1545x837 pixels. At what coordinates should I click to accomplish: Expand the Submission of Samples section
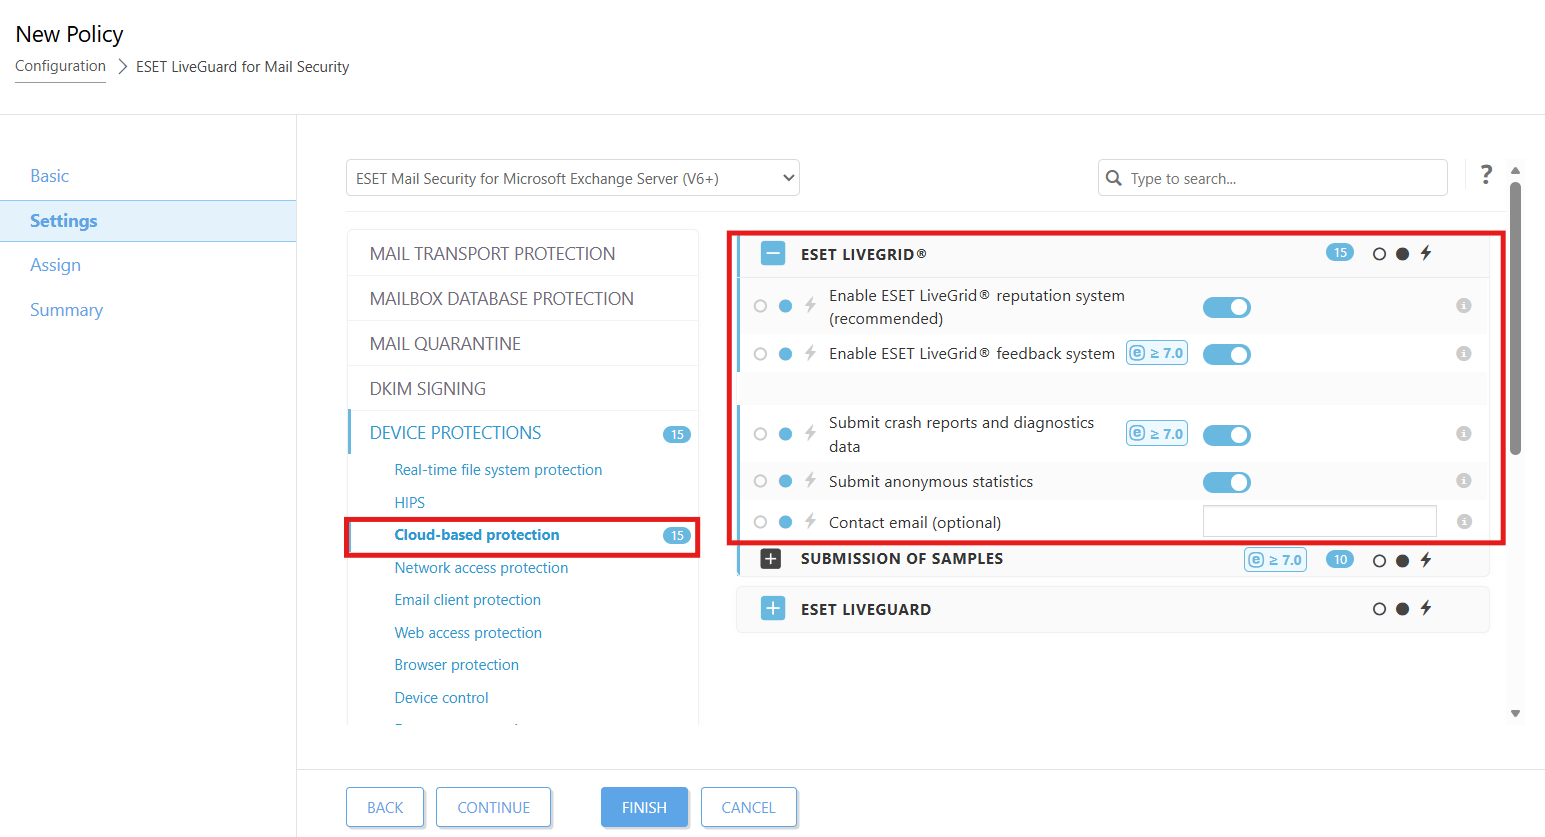[x=771, y=559]
